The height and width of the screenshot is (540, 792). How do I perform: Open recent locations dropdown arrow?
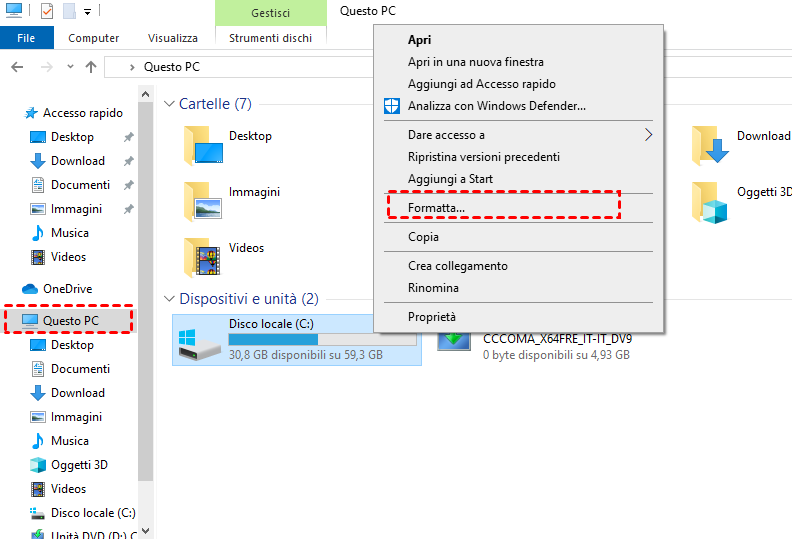click(x=70, y=67)
